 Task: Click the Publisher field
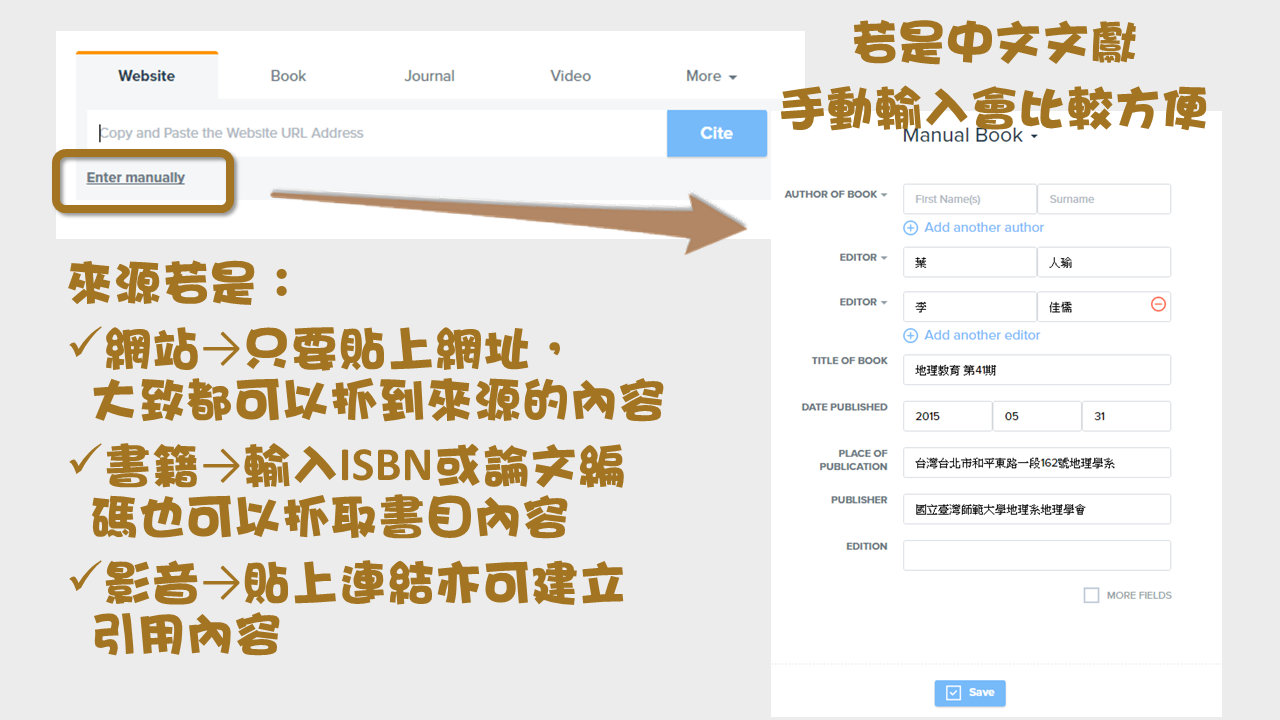(1037, 509)
